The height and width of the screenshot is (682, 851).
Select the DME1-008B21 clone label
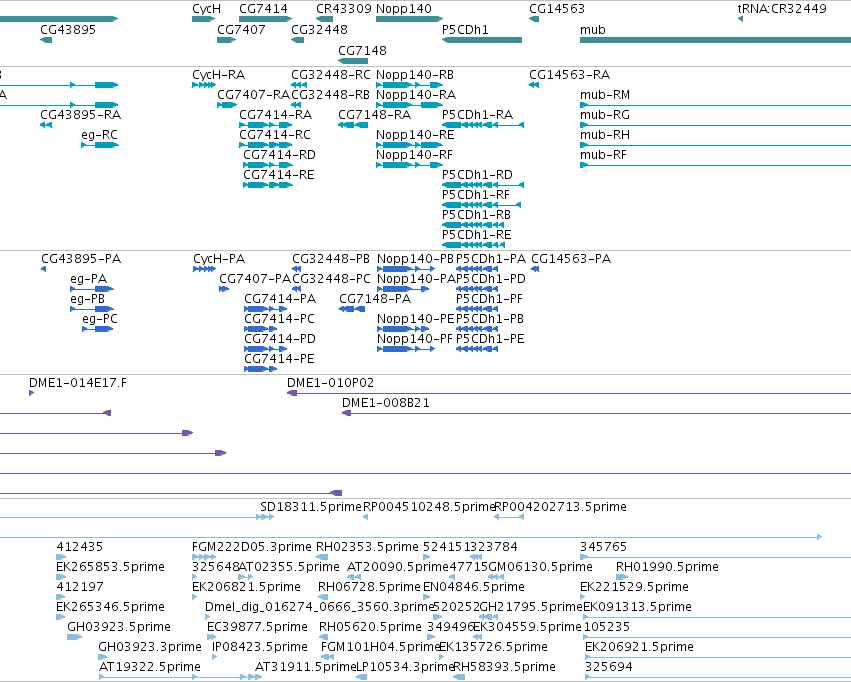pos(385,403)
